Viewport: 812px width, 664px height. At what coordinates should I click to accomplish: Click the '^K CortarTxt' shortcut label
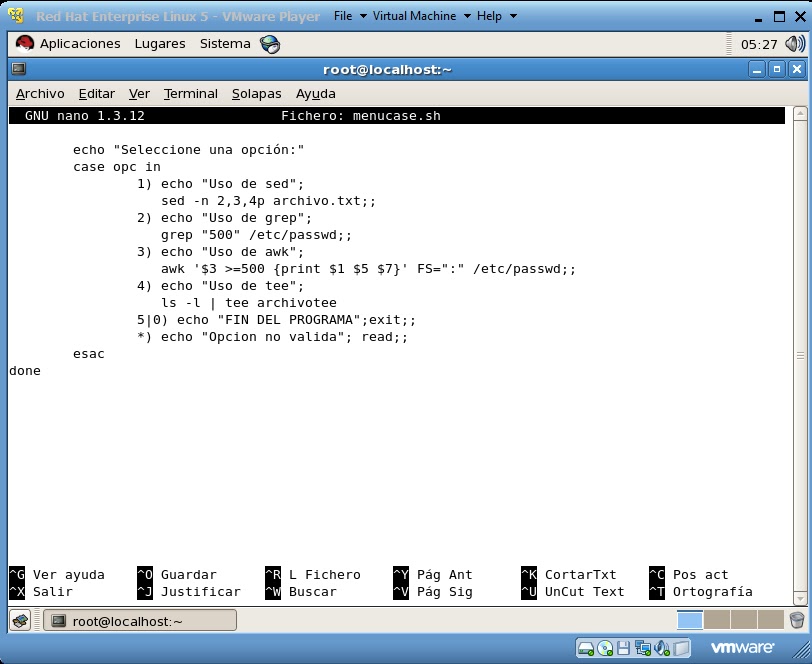click(x=569, y=574)
